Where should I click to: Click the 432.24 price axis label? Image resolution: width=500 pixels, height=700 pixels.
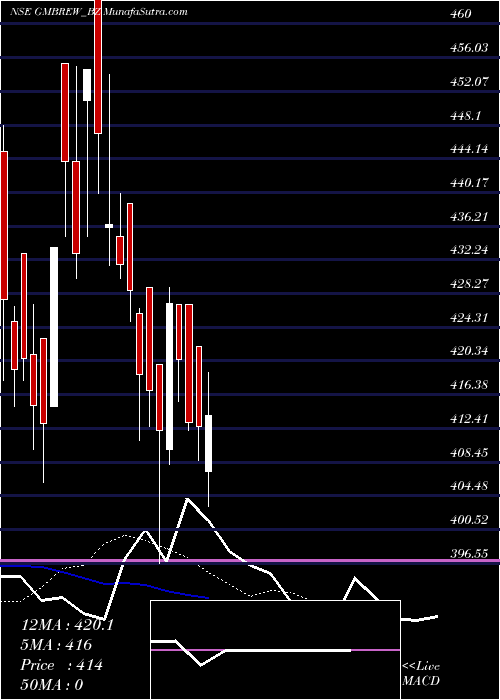click(x=469, y=250)
